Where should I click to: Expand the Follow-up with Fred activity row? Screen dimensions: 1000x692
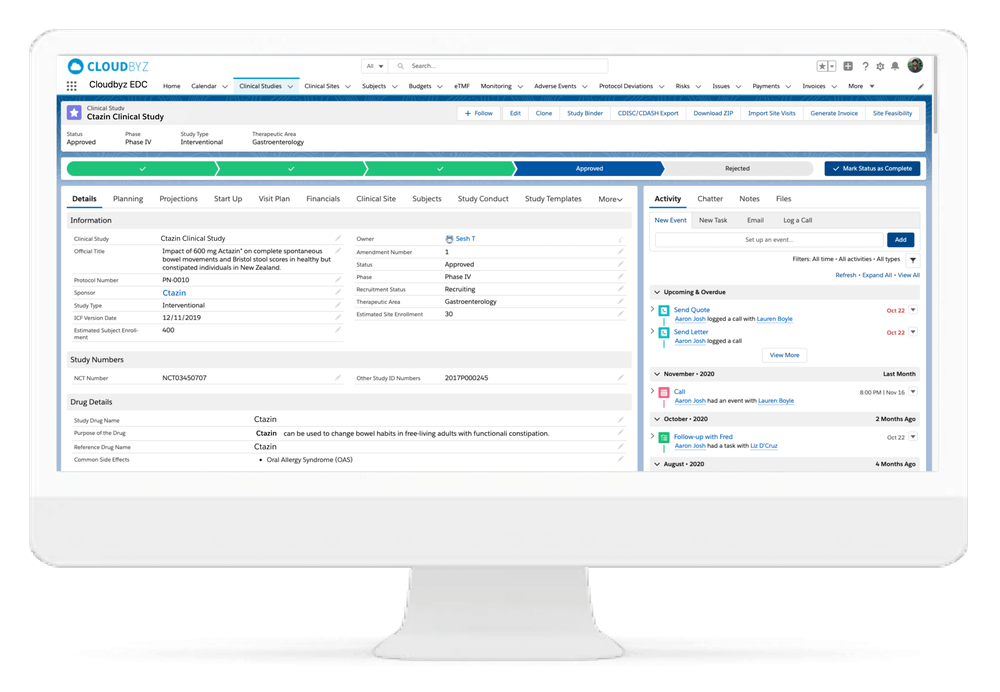(652, 436)
